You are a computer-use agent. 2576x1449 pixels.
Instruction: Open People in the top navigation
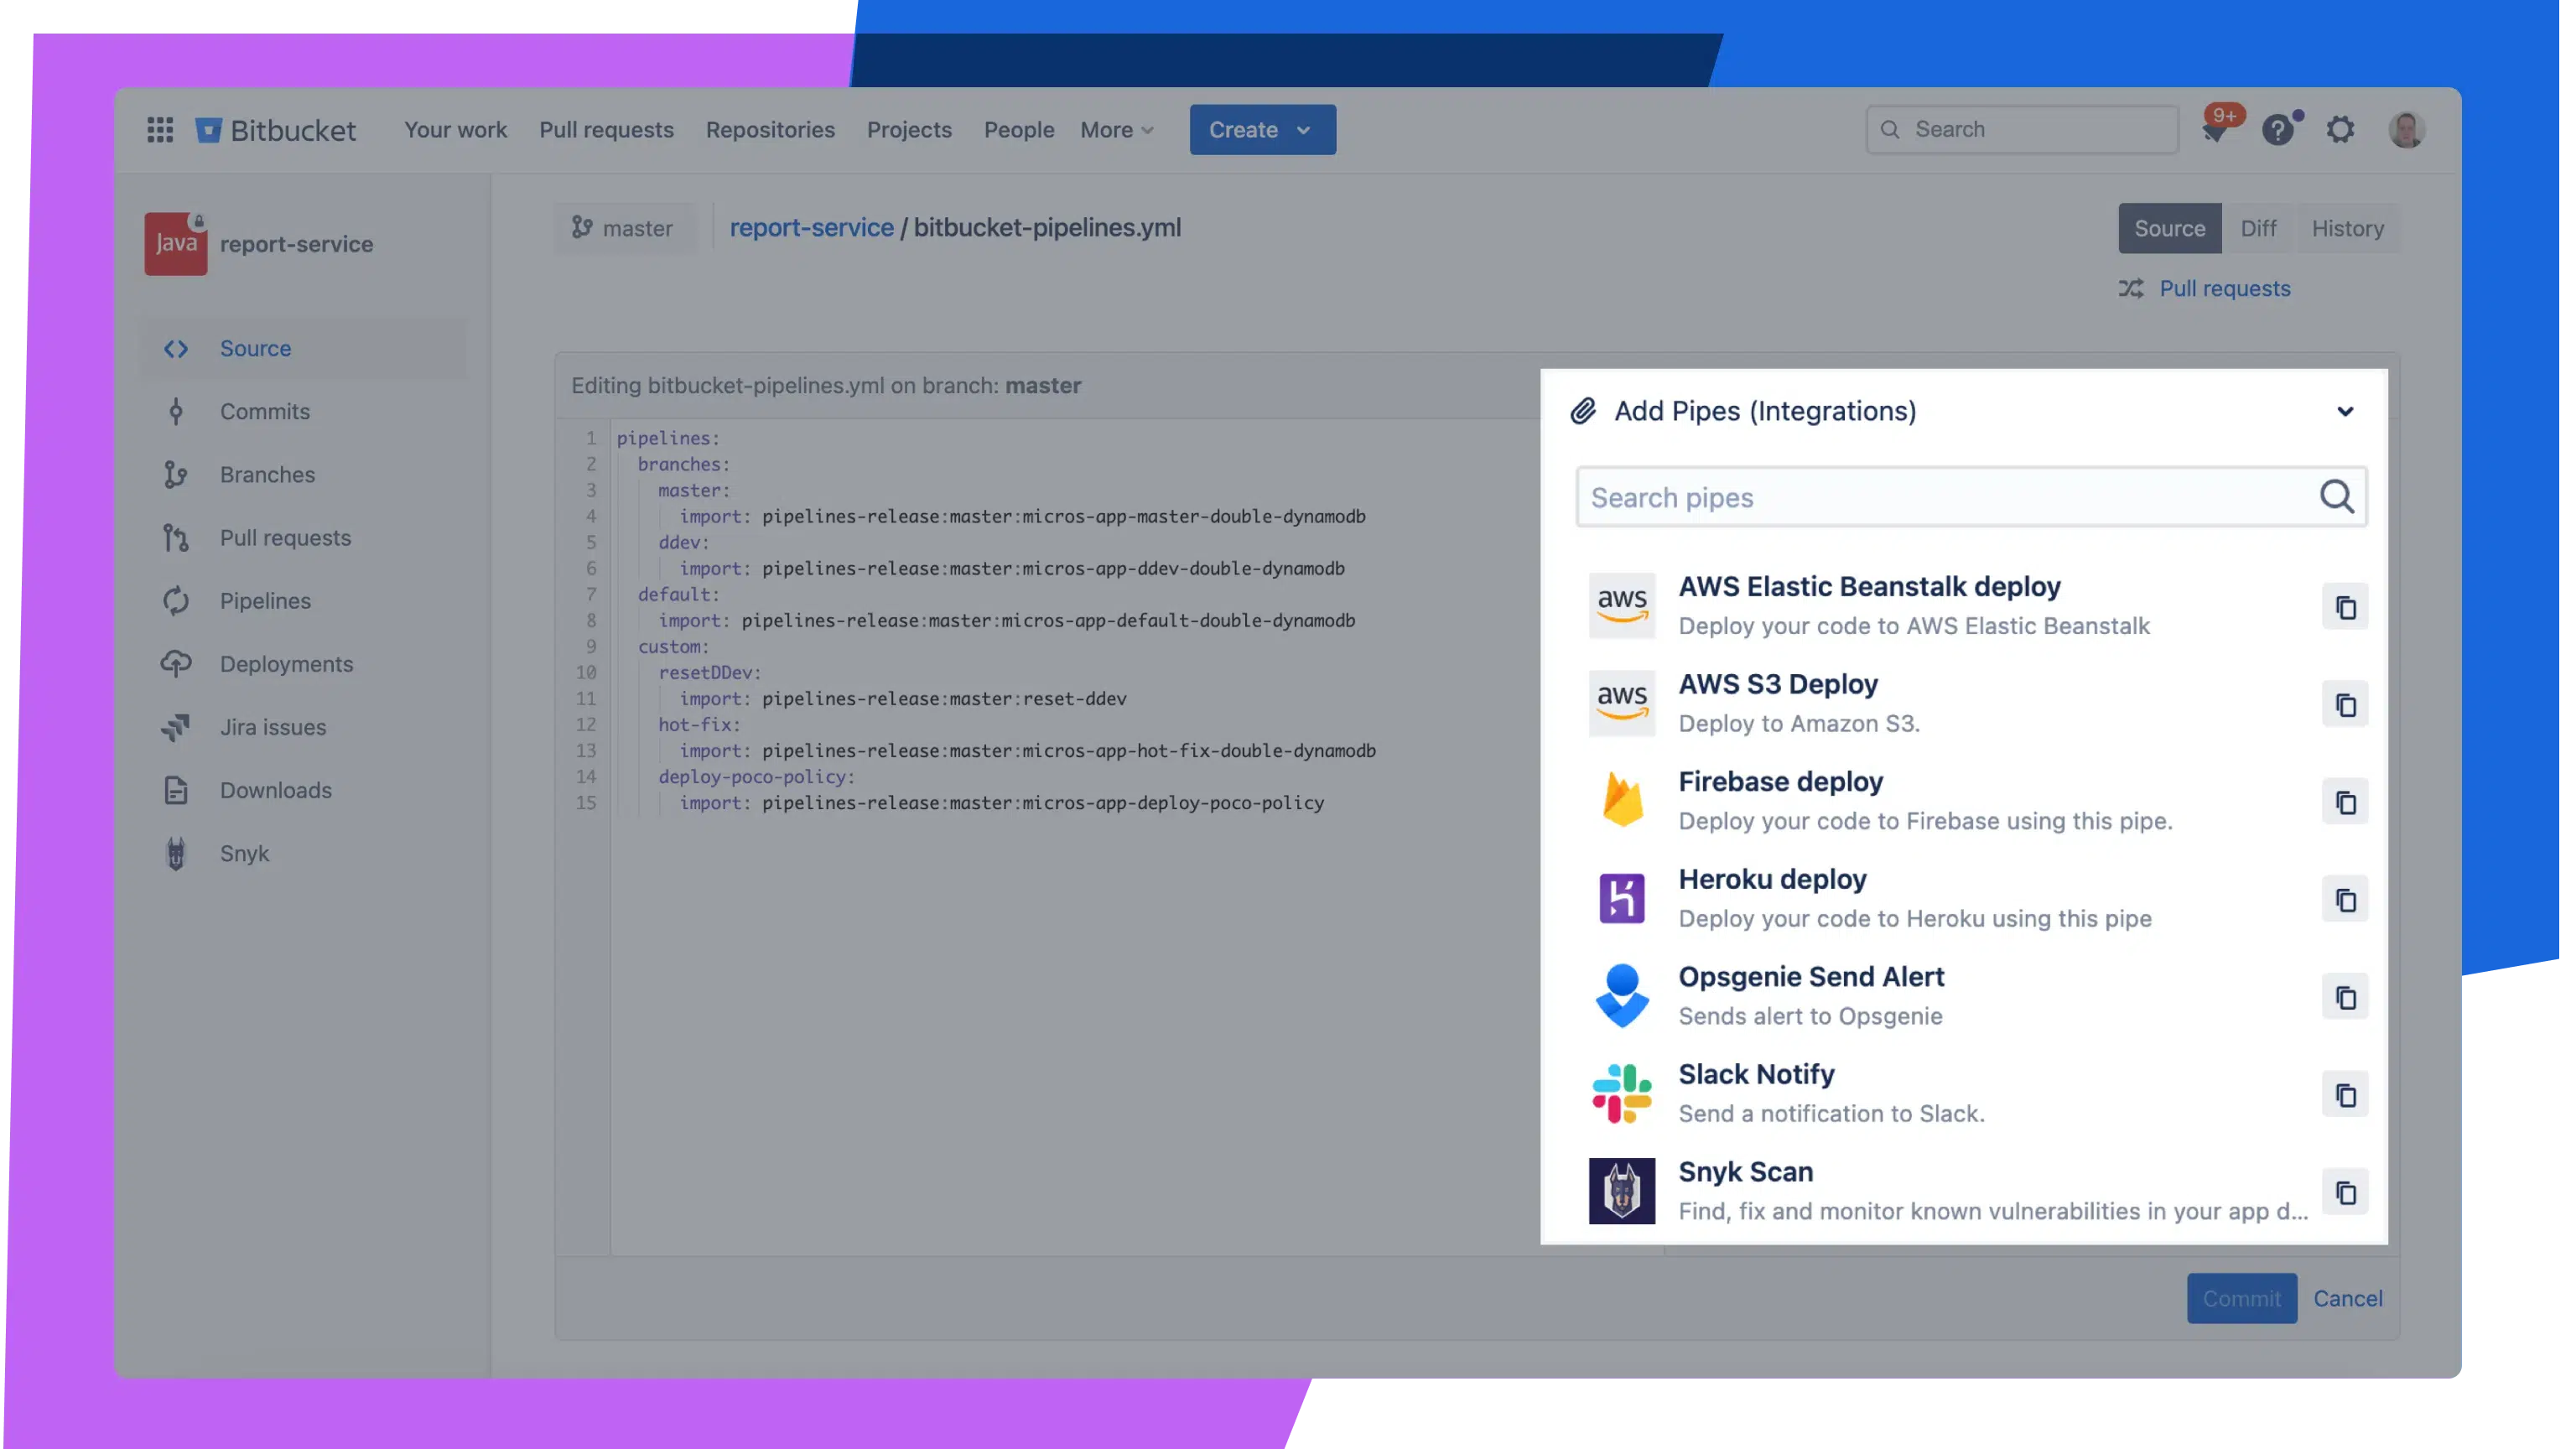pyautogui.click(x=1018, y=130)
